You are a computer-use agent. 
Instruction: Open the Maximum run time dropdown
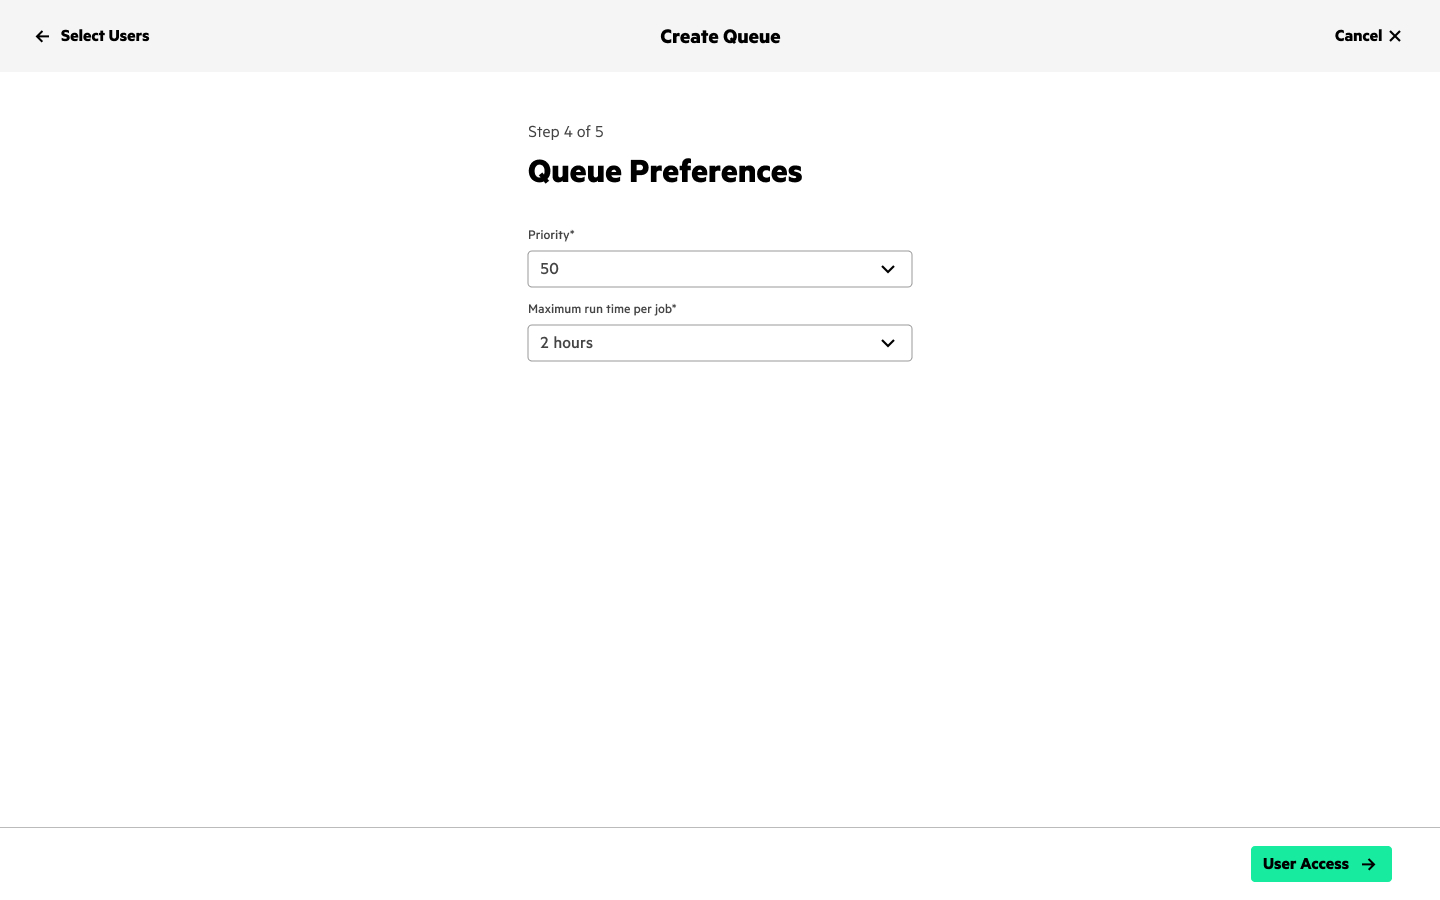click(x=720, y=343)
